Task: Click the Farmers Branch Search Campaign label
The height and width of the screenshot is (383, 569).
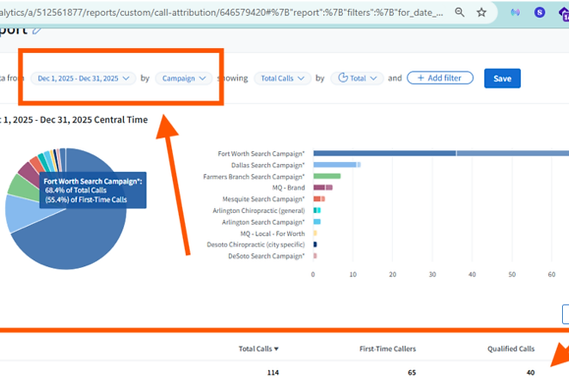Action: click(254, 177)
